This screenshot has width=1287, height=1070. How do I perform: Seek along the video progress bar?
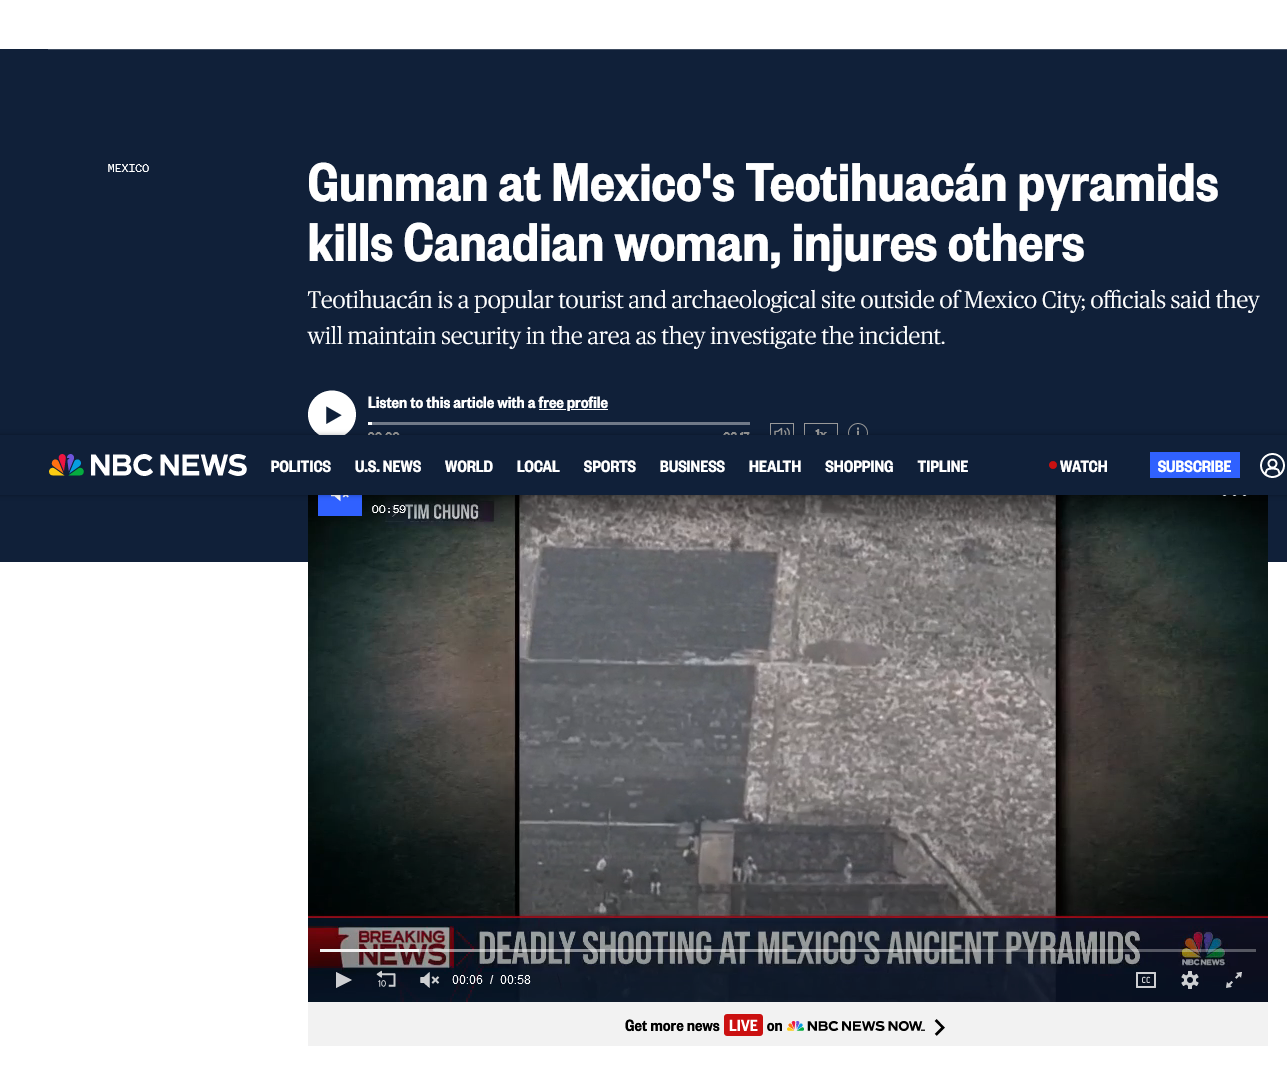coord(788,950)
